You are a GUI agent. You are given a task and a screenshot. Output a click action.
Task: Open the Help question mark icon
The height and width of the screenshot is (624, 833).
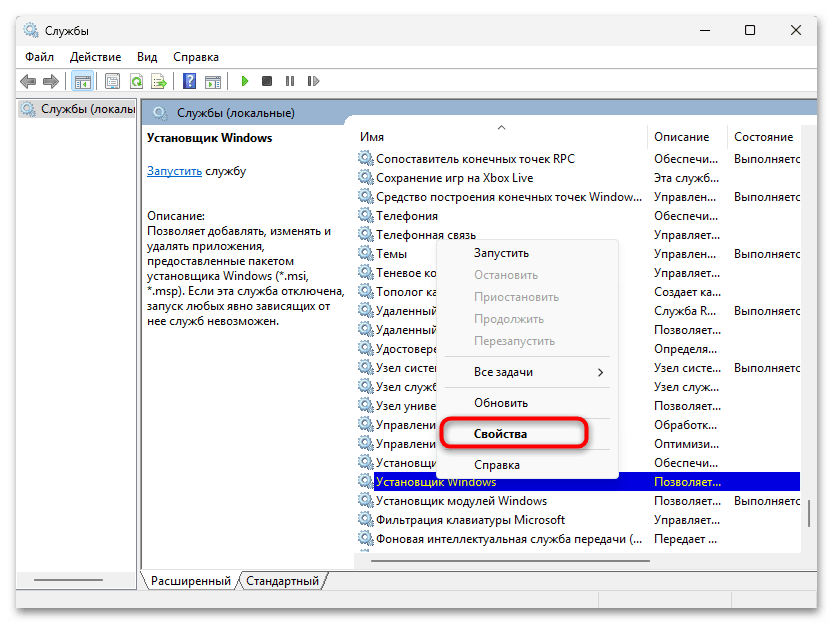[189, 81]
